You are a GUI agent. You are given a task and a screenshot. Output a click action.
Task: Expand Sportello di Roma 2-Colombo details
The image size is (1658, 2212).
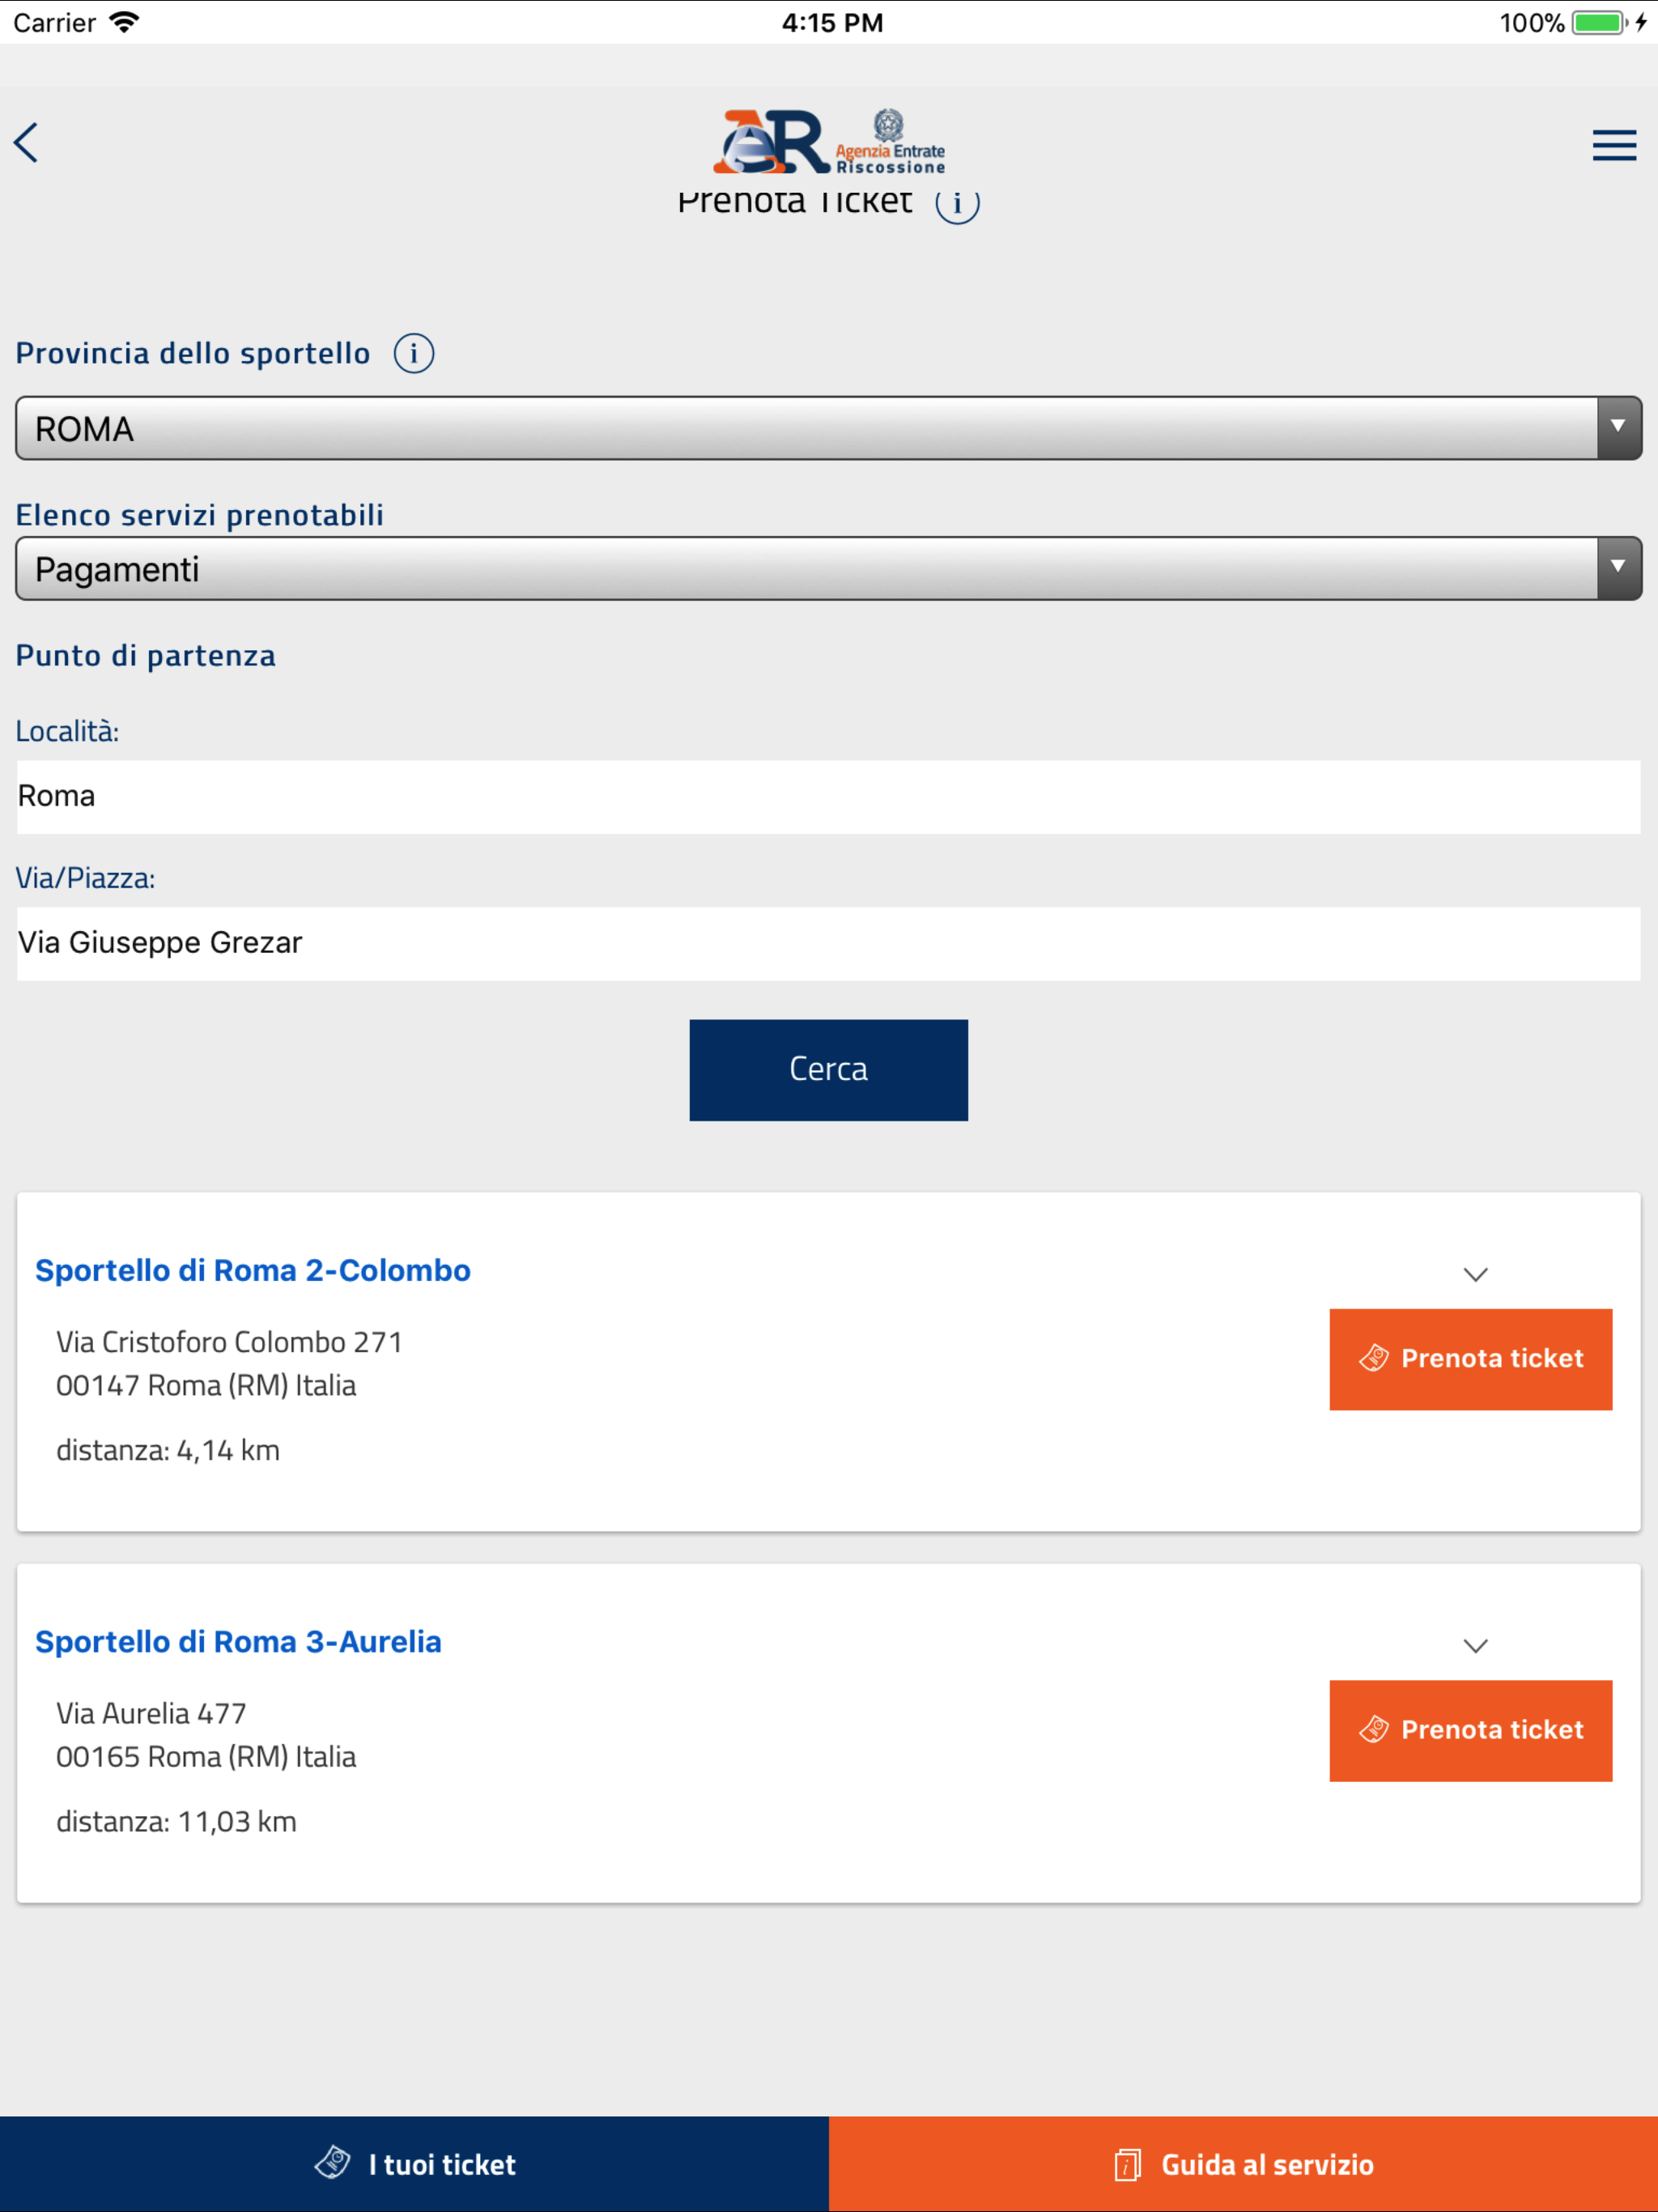click(x=1475, y=1274)
